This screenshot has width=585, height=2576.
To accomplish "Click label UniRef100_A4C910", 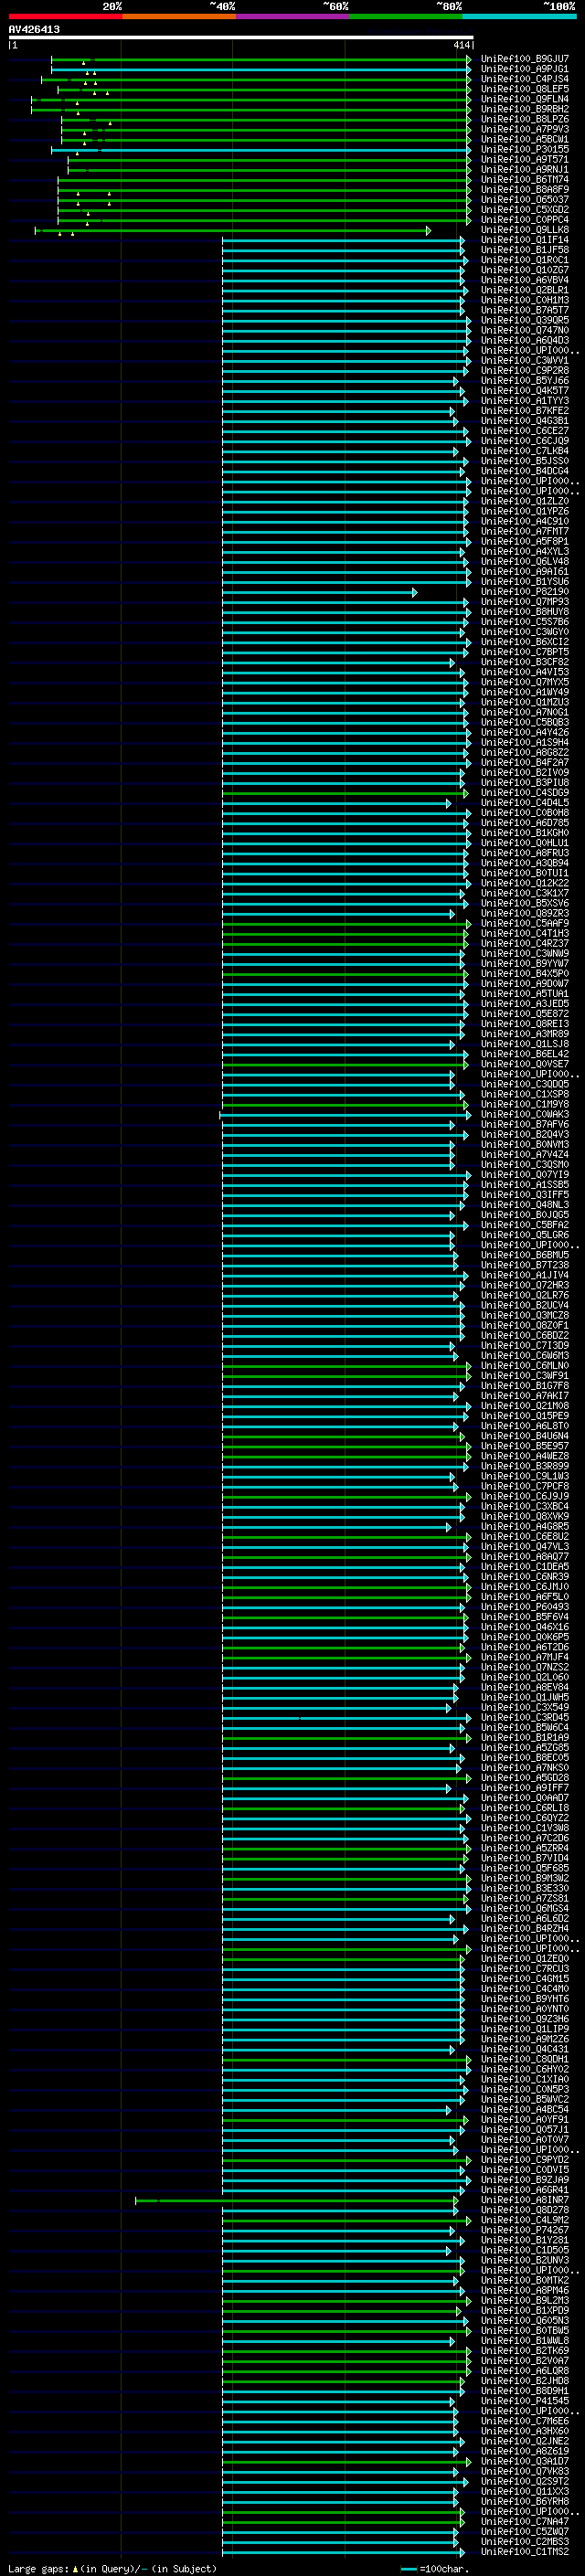I will click(x=525, y=521).
